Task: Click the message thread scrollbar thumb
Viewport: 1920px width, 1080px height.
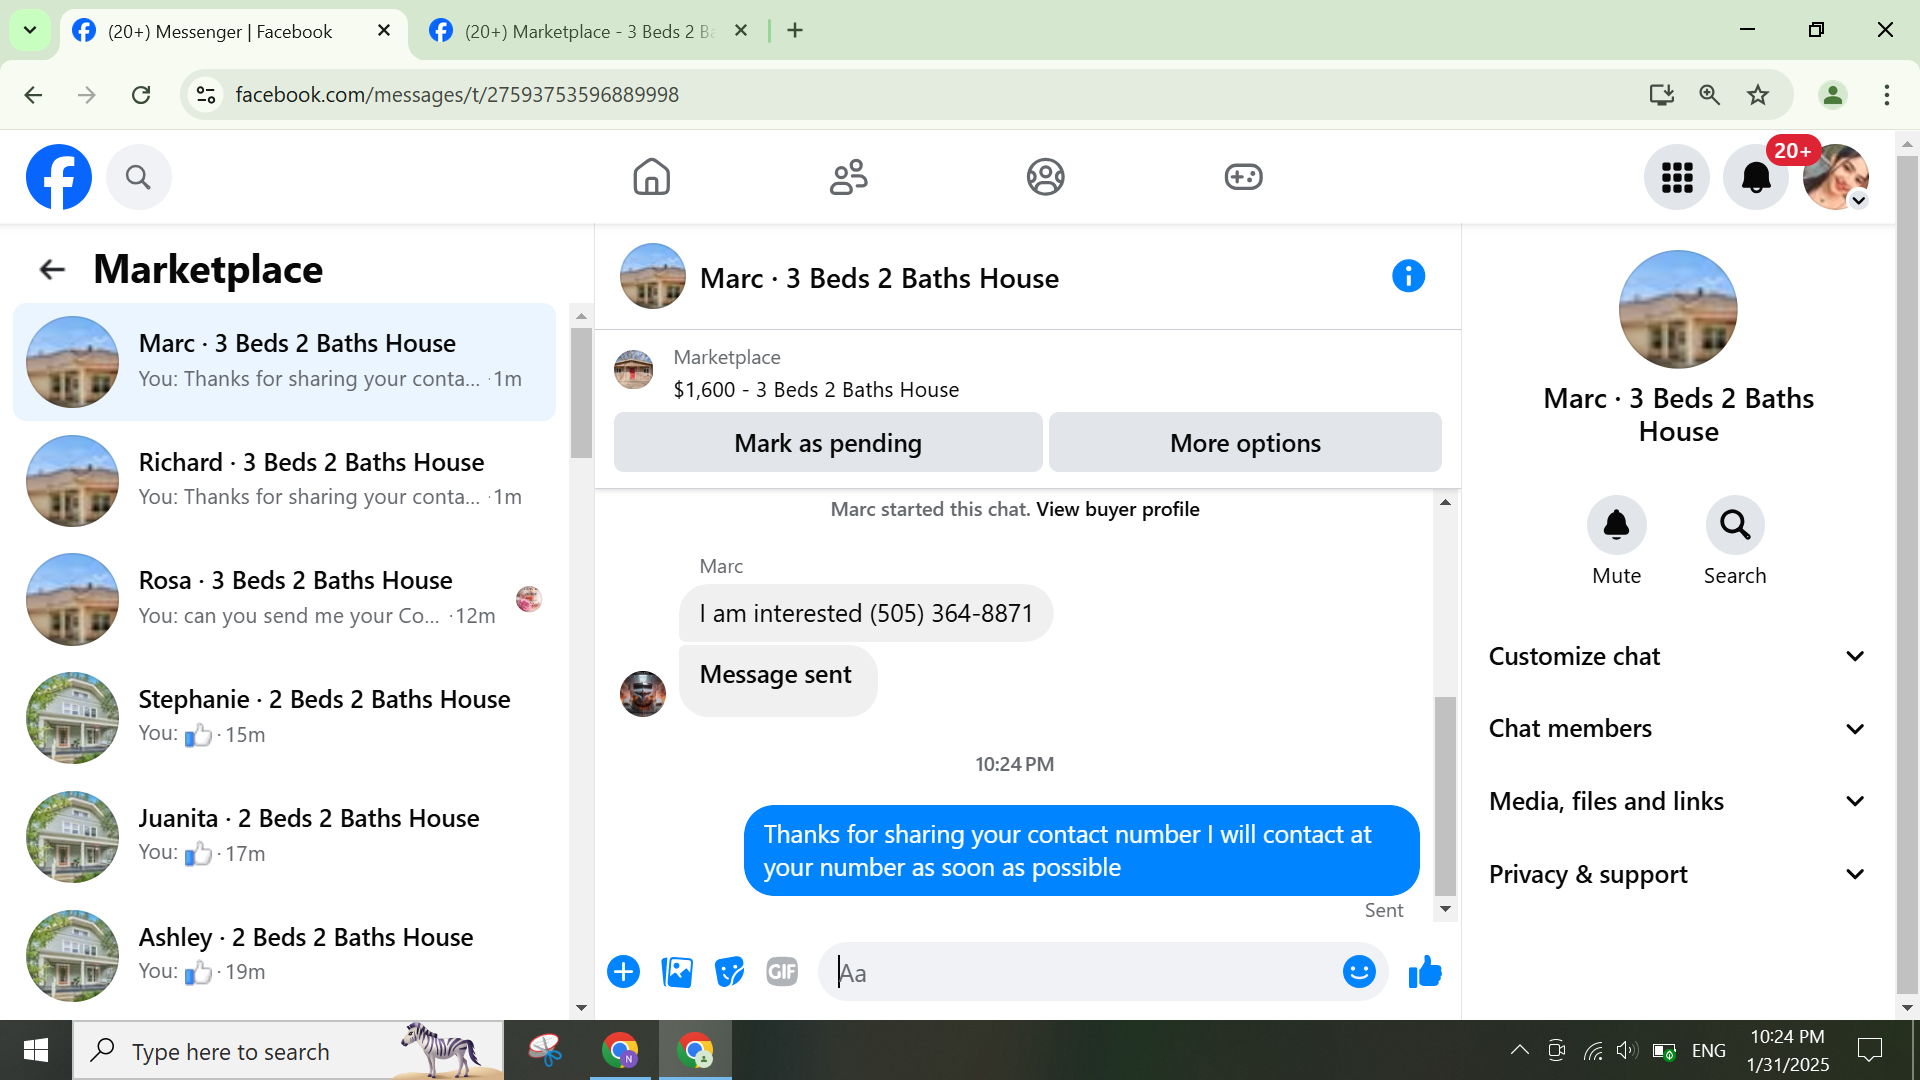Action: [1445, 796]
